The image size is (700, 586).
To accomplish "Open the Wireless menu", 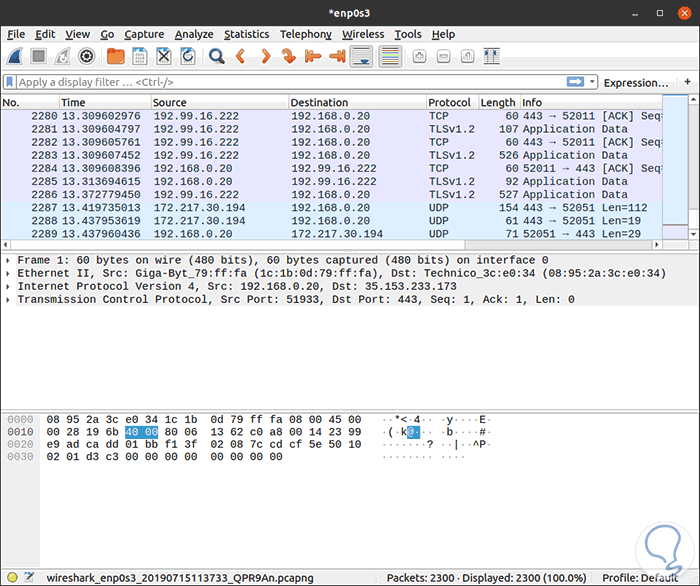I will pyautogui.click(x=363, y=34).
